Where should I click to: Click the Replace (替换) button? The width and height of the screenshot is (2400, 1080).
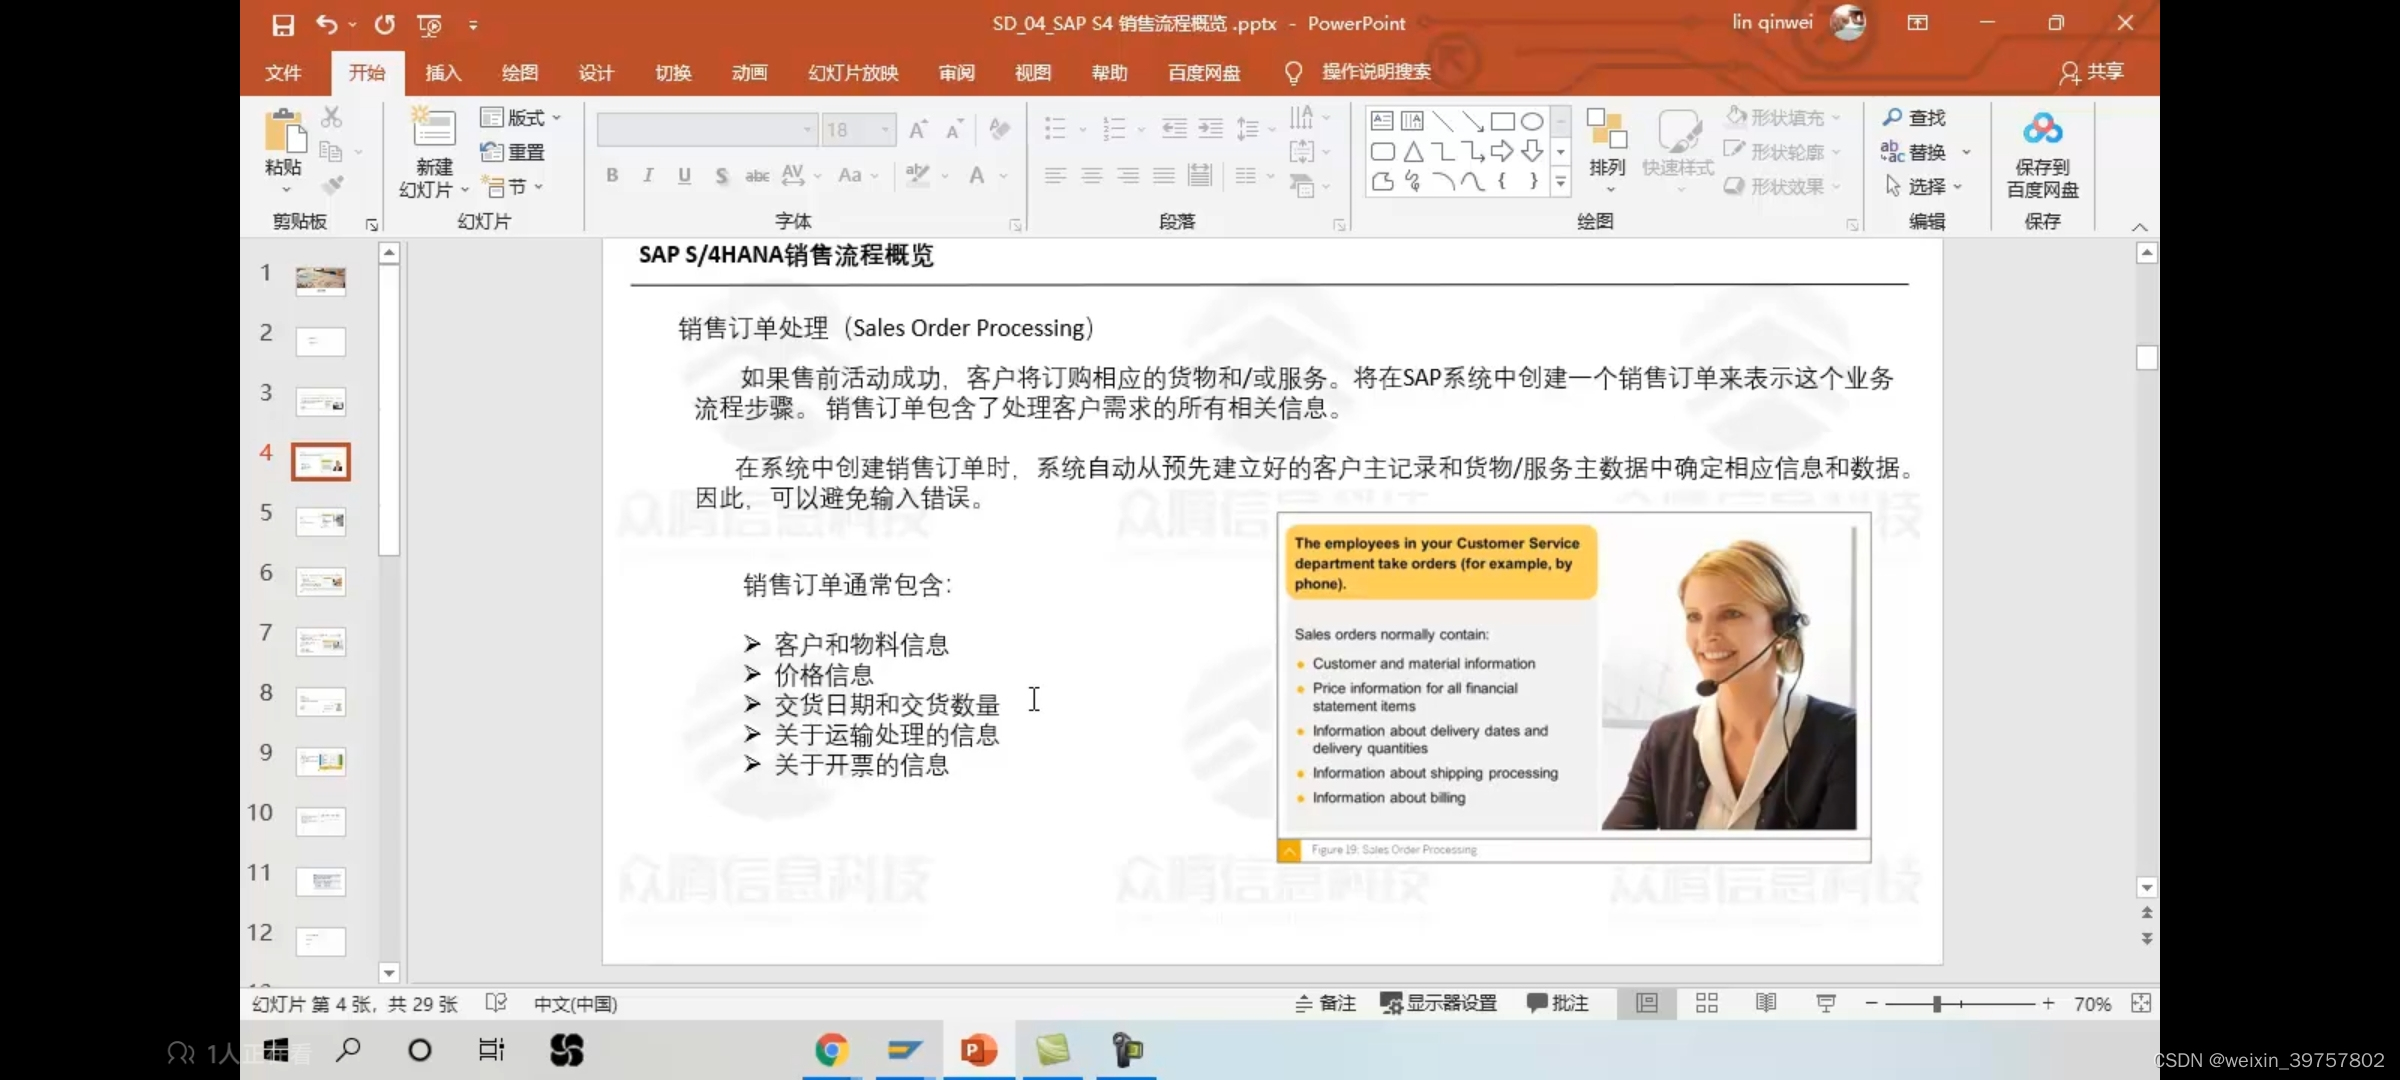[1914, 152]
